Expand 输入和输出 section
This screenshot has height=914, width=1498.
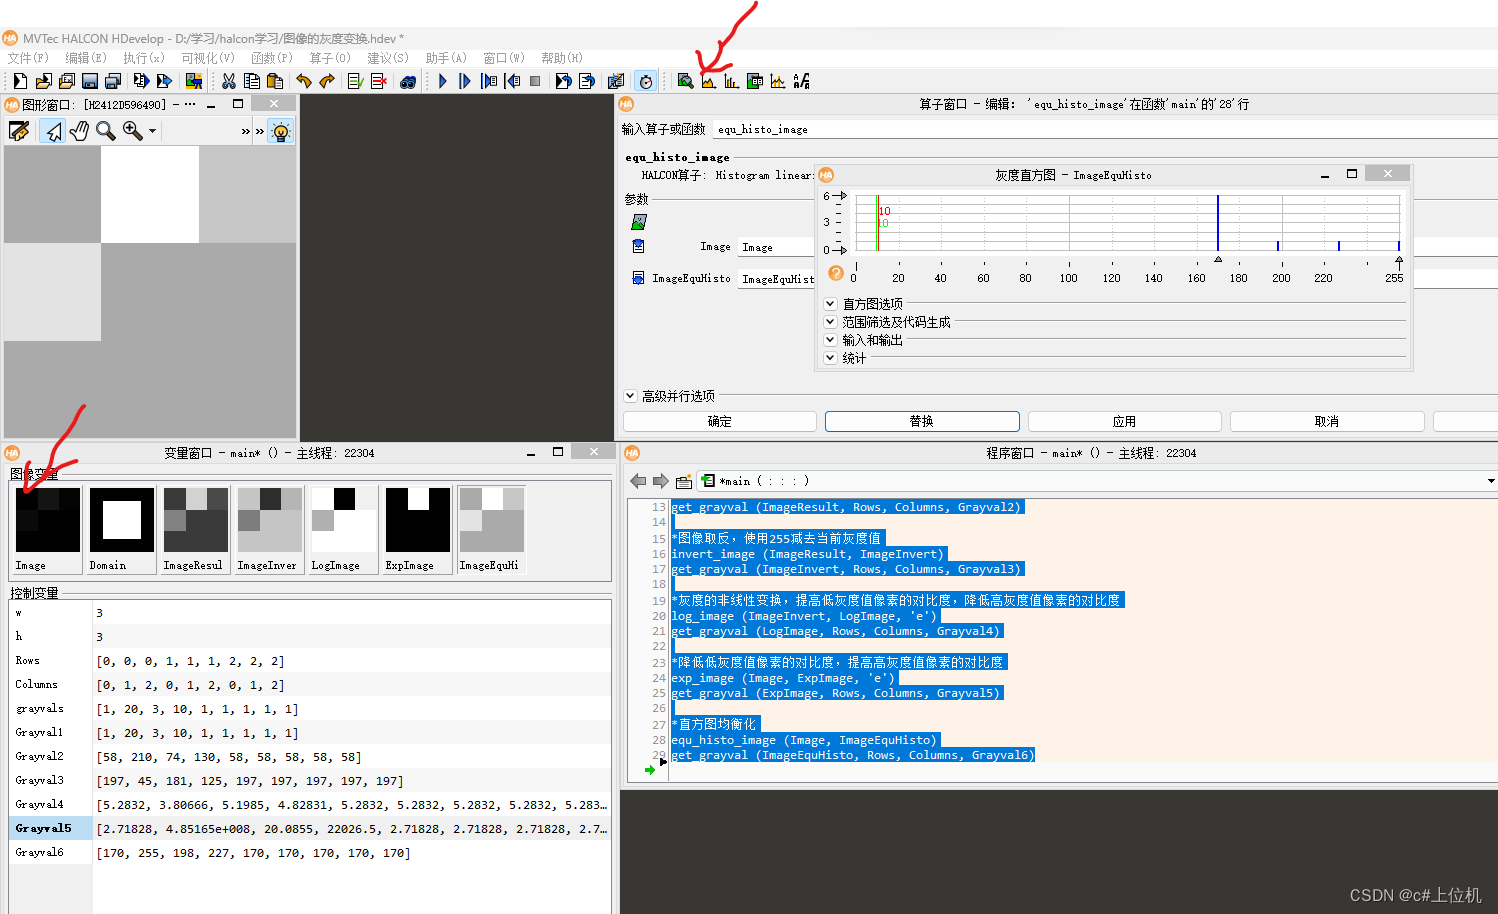[830, 340]
